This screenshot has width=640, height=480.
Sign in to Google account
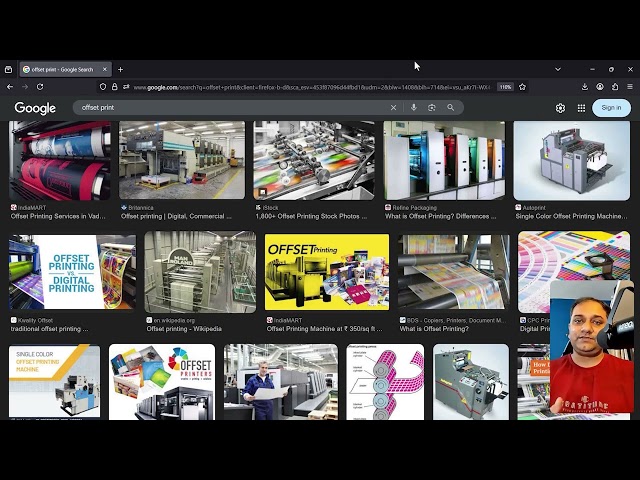click(x=611, y=108)
